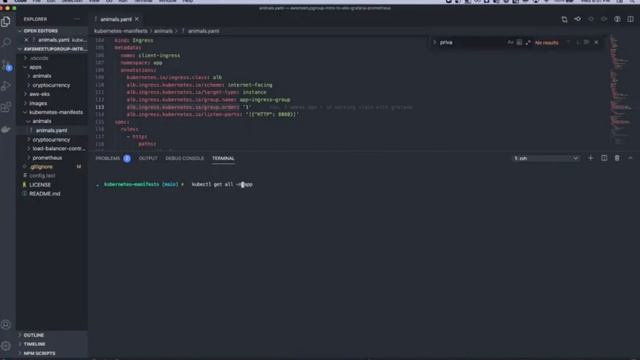Open the Explorer view in activity bar

6,22
